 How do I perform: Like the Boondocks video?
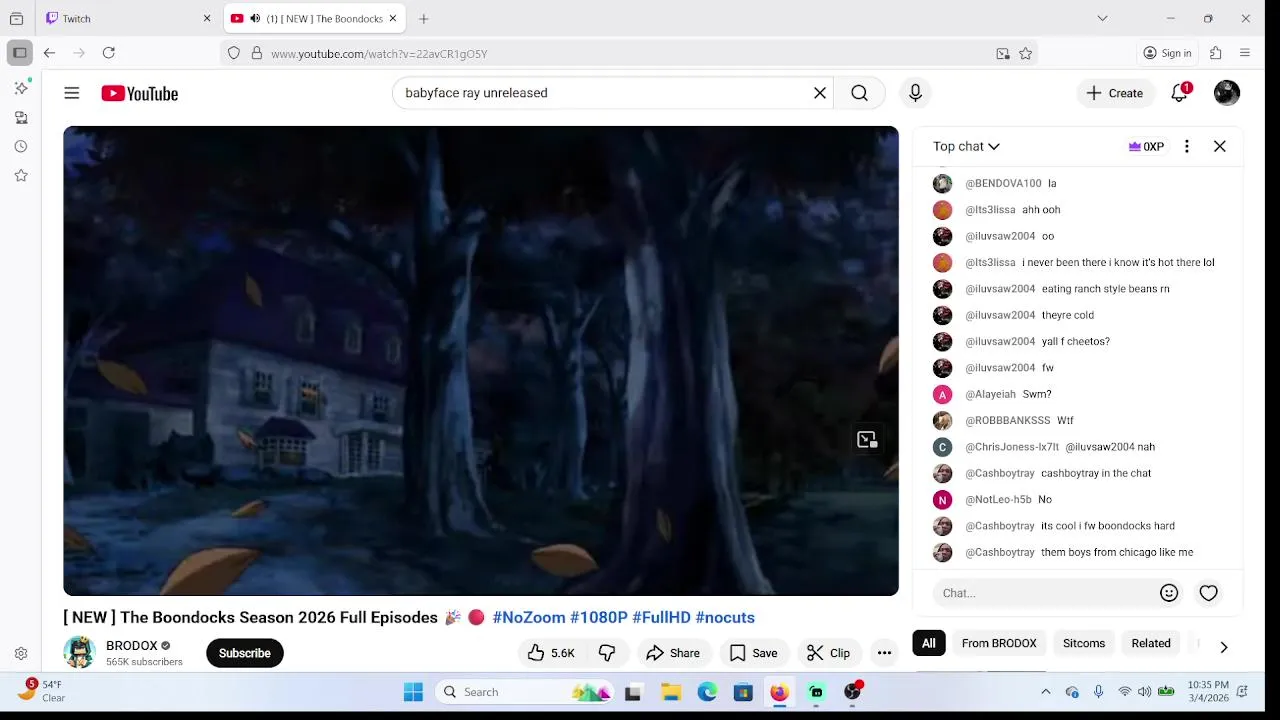point(551,653)
